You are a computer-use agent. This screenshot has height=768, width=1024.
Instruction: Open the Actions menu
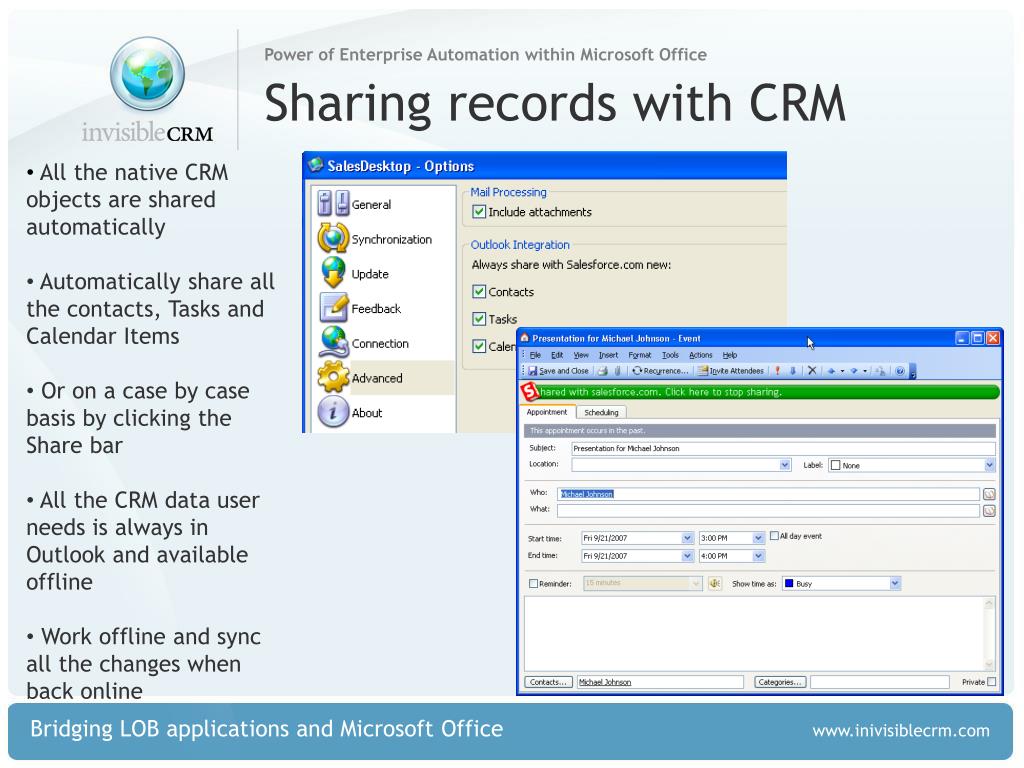(701, 355)
